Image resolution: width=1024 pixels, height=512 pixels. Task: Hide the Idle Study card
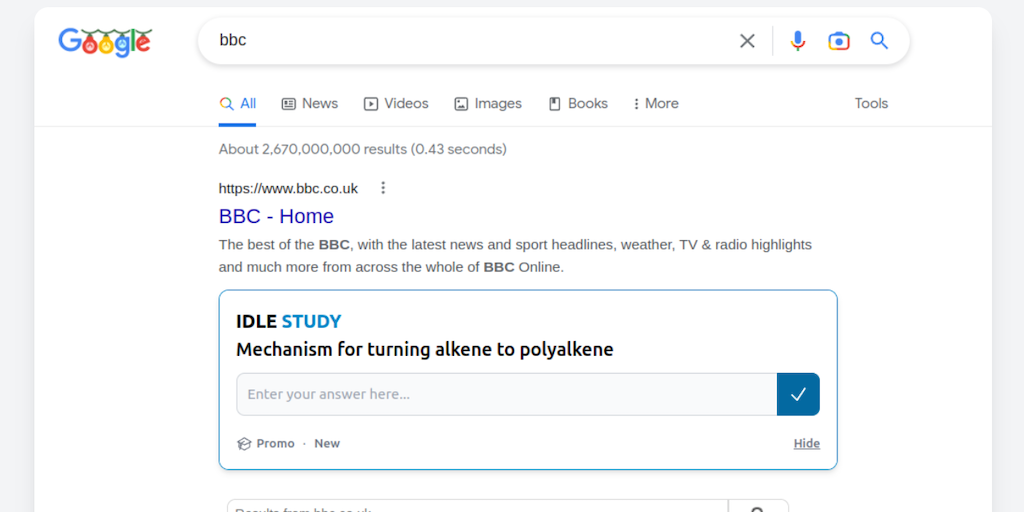coord(806,444)
